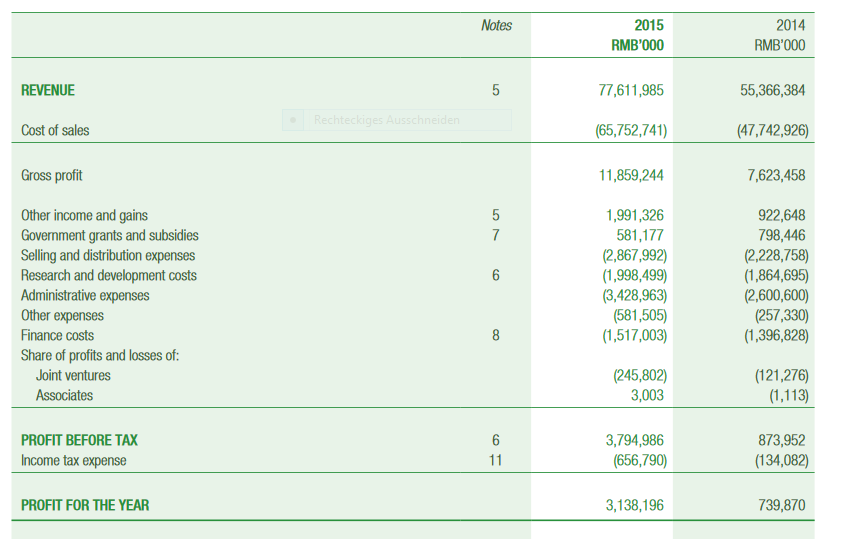Click the Government grants and subsidies row
Screen dimensions: 861x539
(110, 235)
